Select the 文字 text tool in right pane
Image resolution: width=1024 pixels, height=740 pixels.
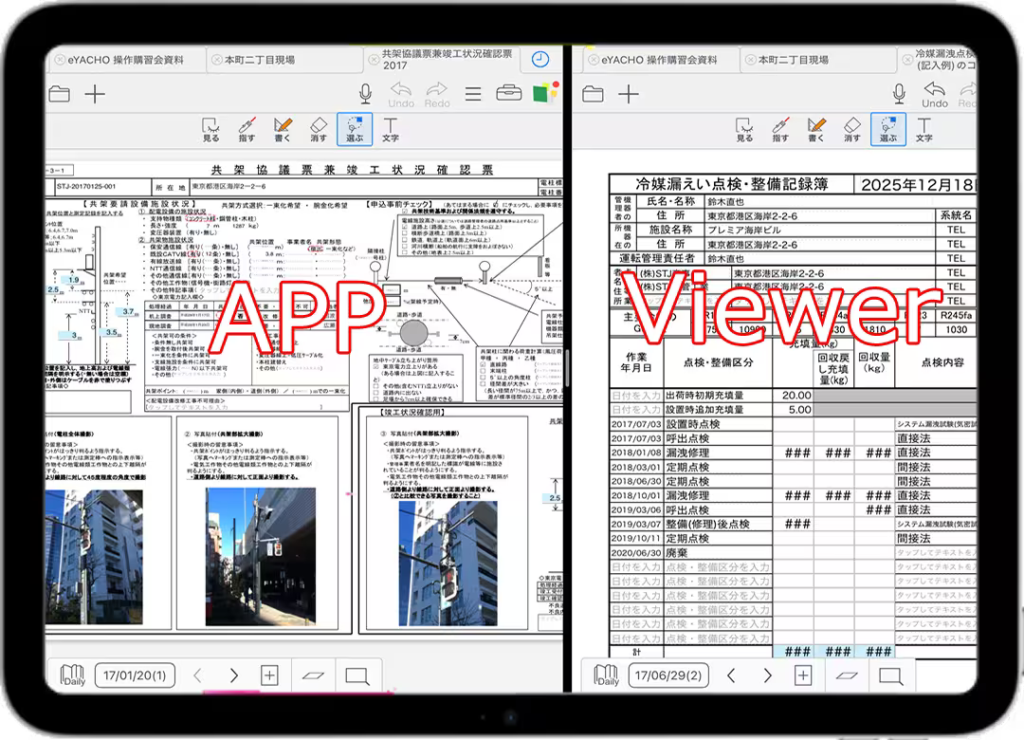924,129
